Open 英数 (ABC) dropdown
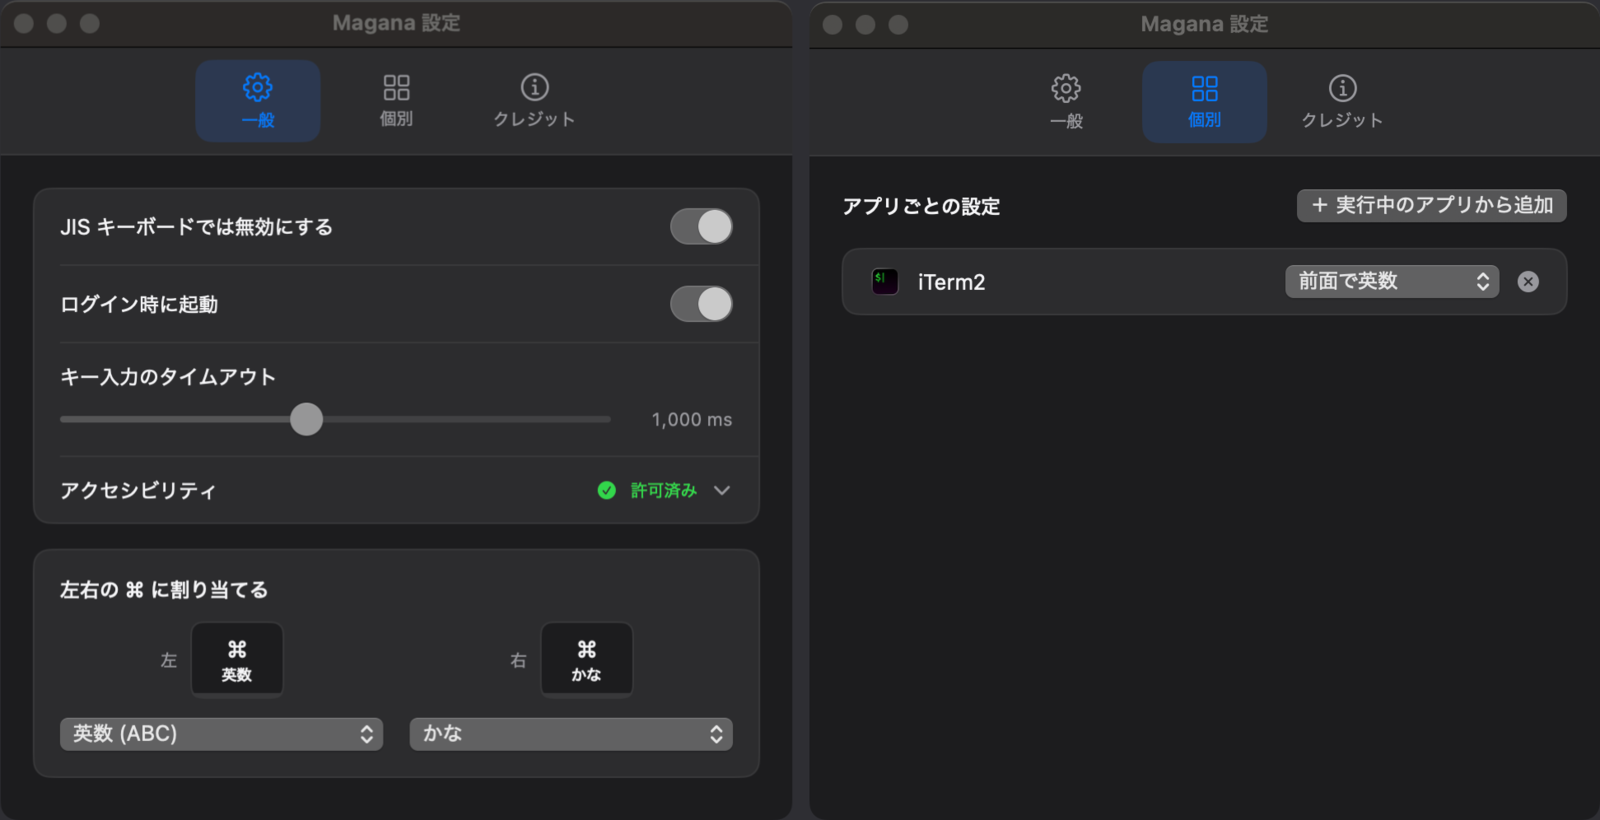 click(222, 734)
